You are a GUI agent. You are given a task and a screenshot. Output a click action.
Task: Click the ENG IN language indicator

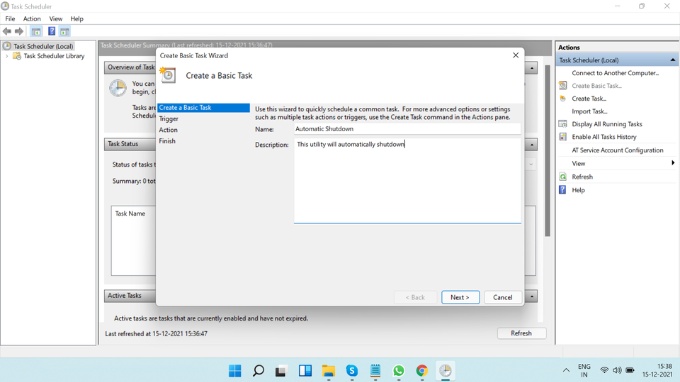pyautogui.click(x=584, y=370)
